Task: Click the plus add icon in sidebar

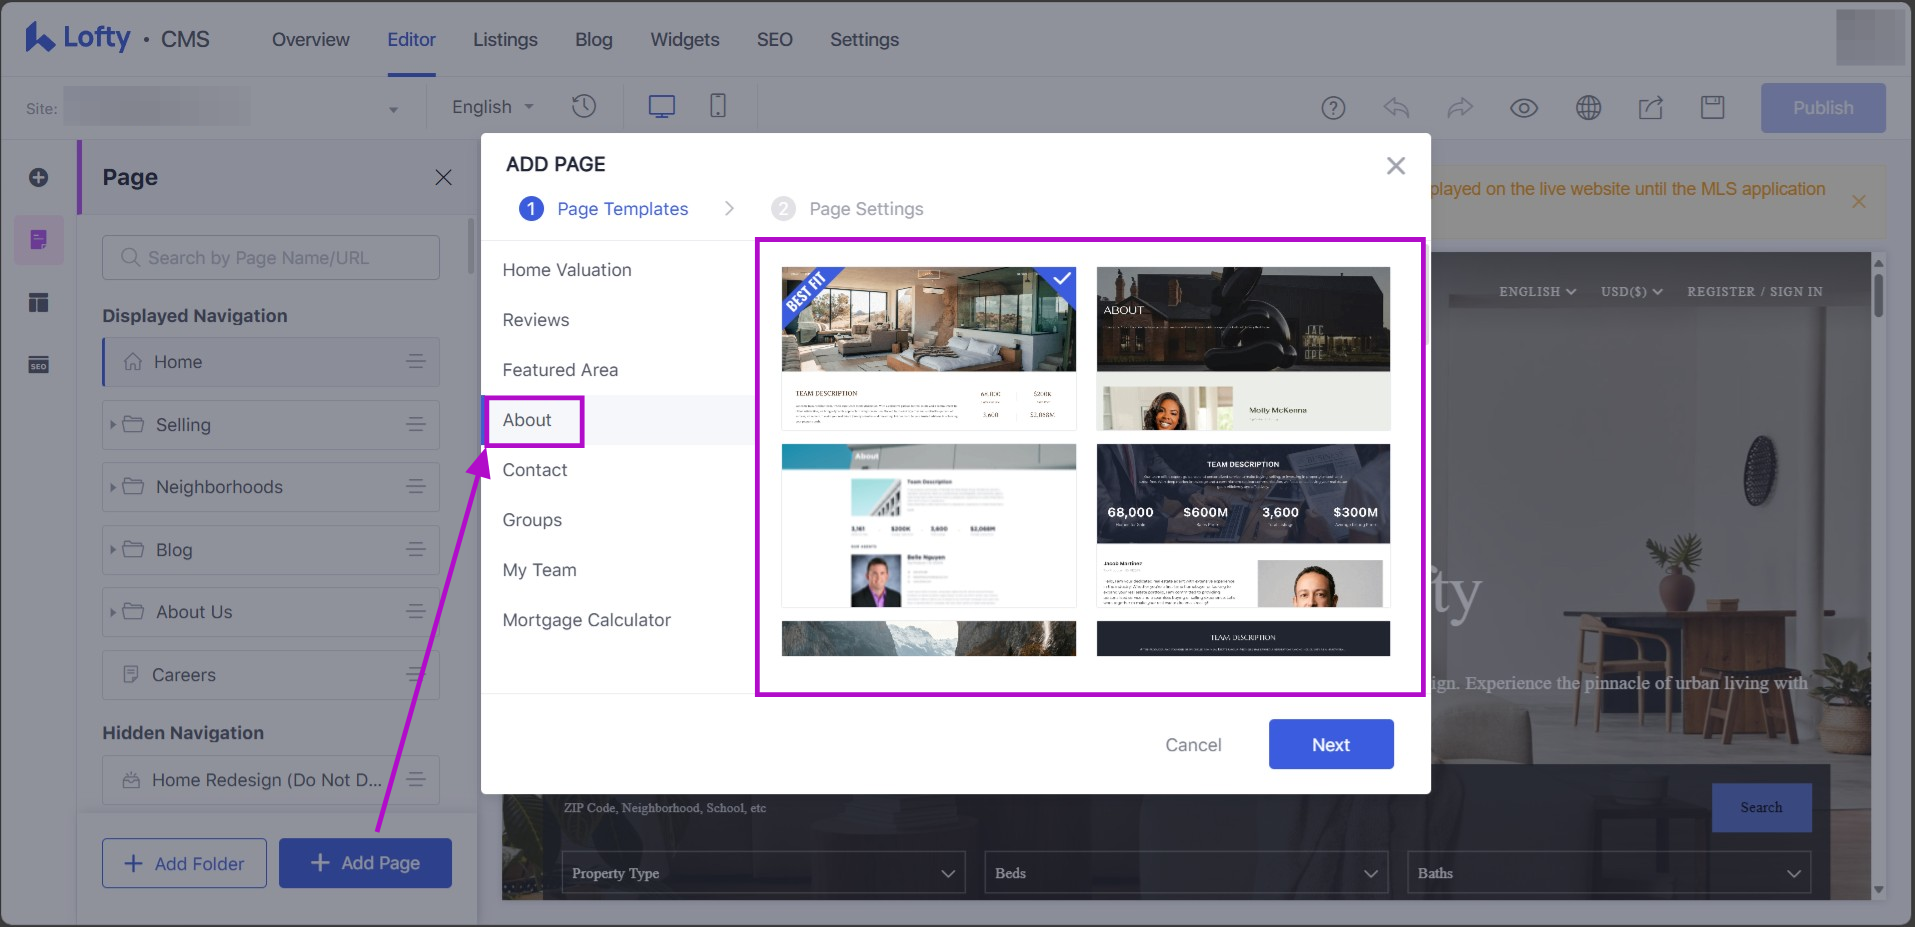Action: pos(39,177)
